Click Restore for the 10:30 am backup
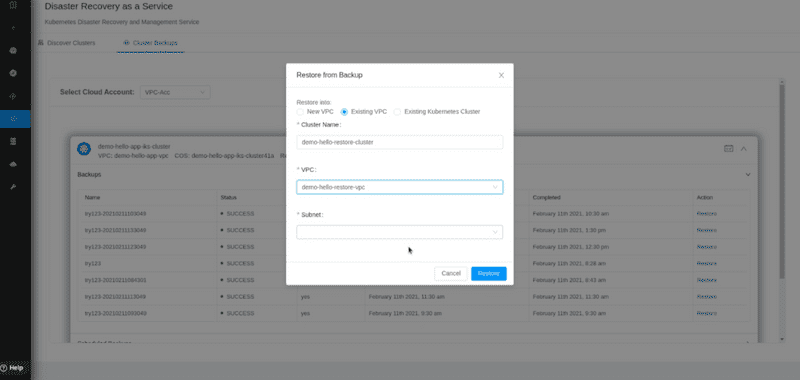Viewport: 800px width, 380px height. [x=707, y=214]
